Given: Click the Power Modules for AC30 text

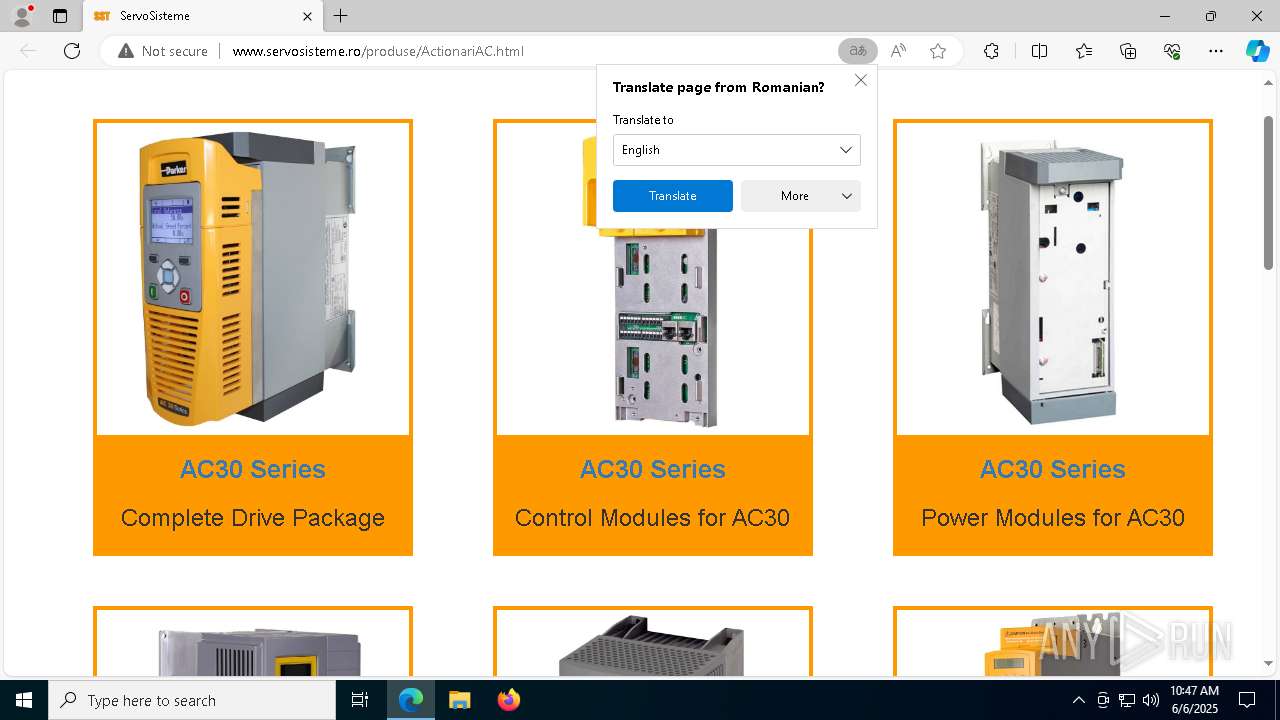Looking at the screenshot, I should pos(1053,518).
